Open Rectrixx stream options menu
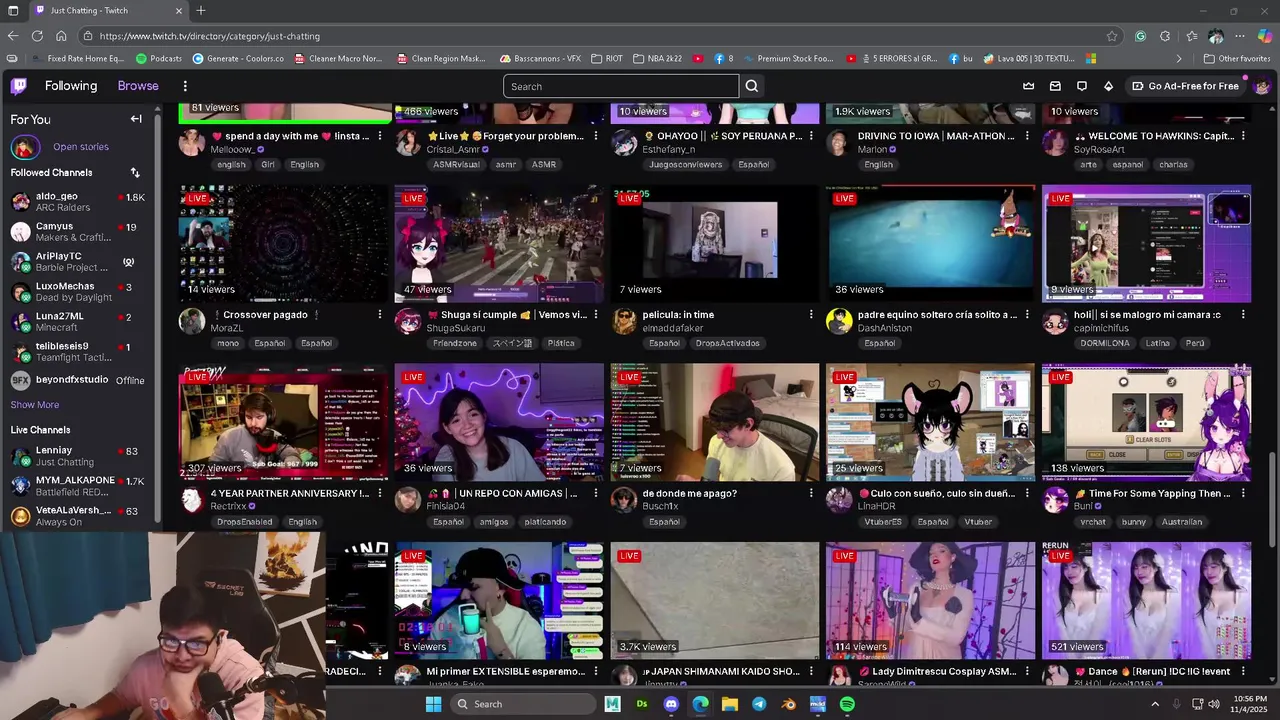Image resolution: width=1280 pixels, height=720 pixels. pos(380,494)
